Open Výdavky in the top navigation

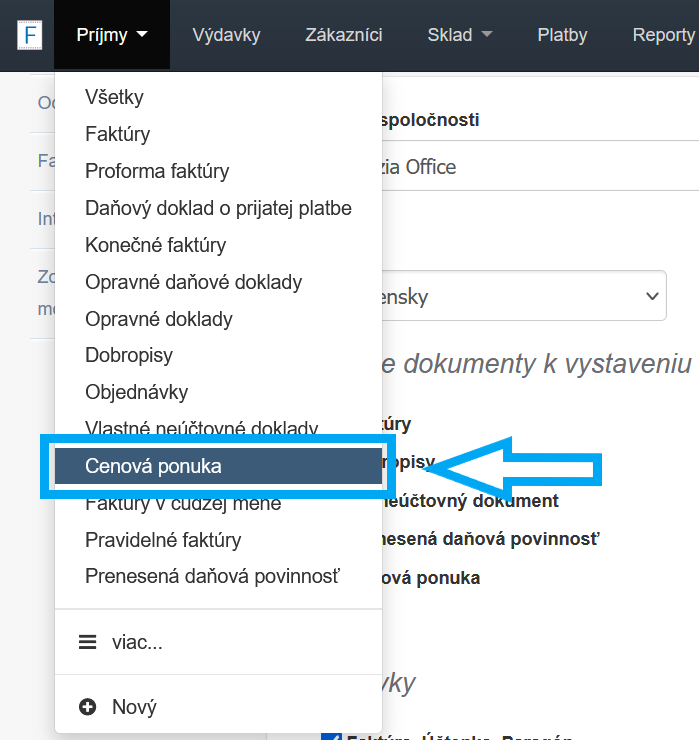pos(226,35)
